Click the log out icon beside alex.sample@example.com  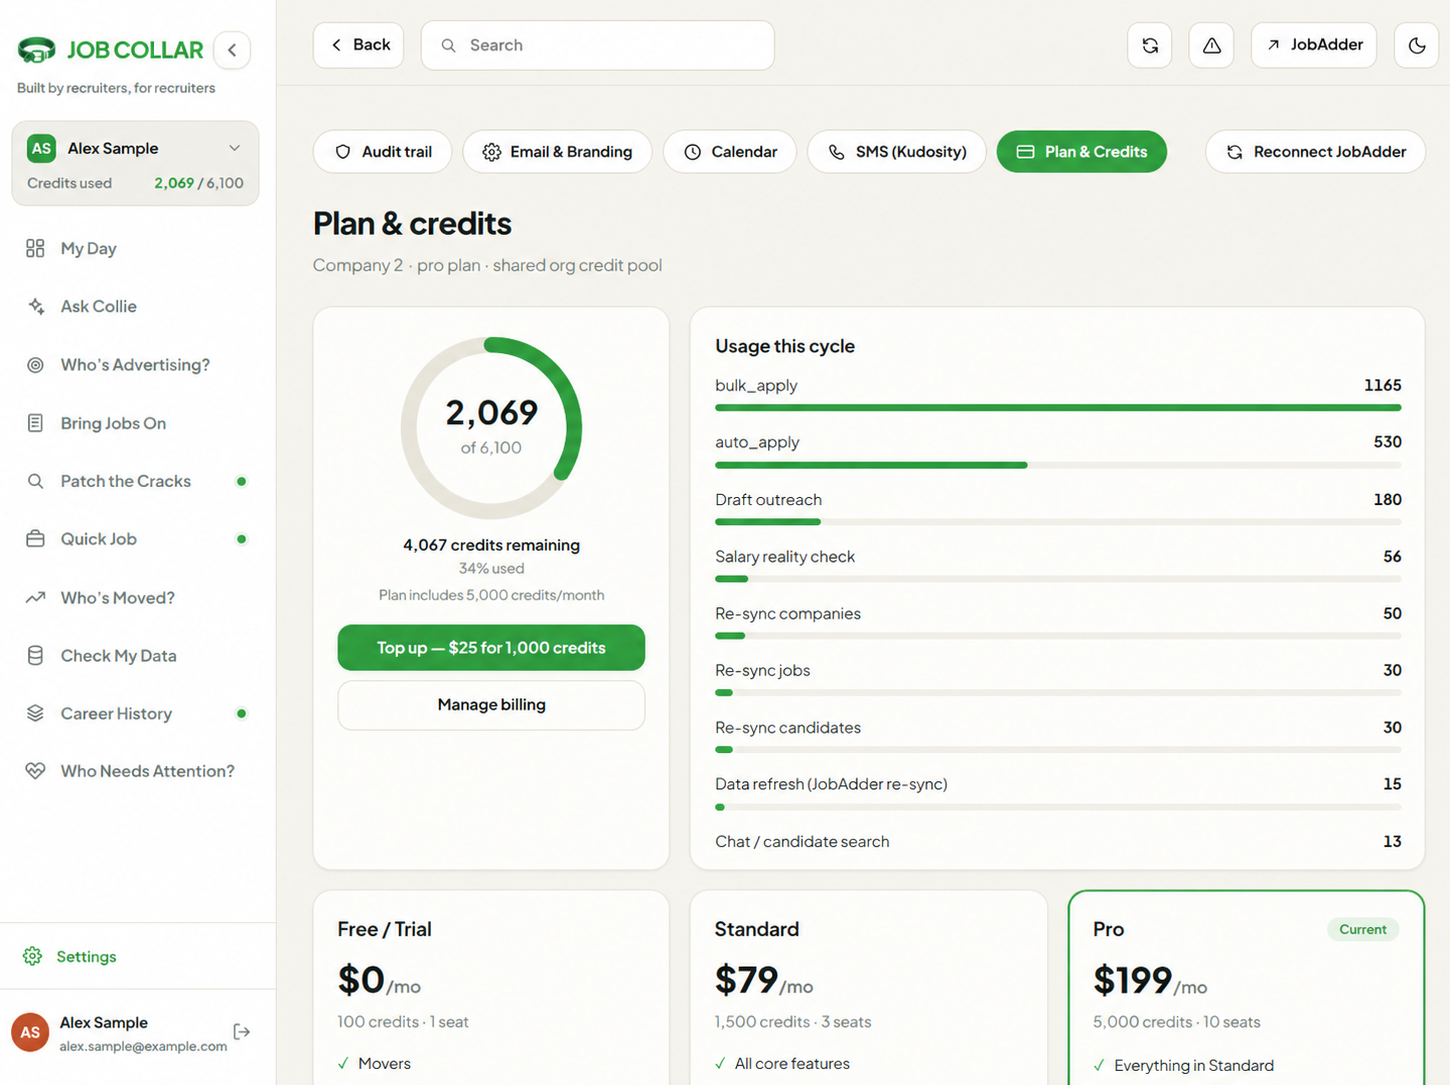(241, 1031)
